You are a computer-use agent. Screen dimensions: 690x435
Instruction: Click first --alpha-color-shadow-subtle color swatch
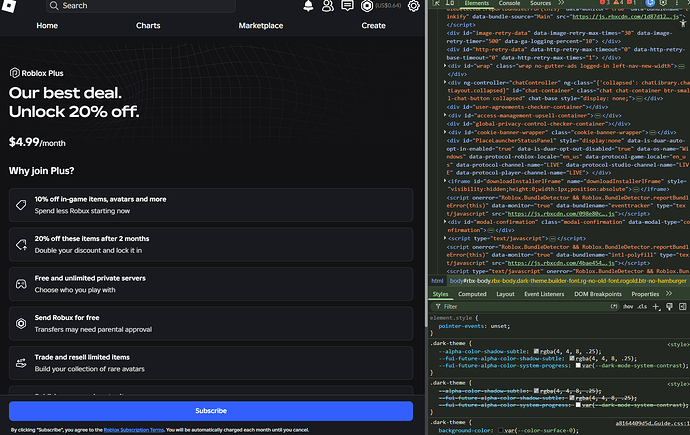(536, 351)
